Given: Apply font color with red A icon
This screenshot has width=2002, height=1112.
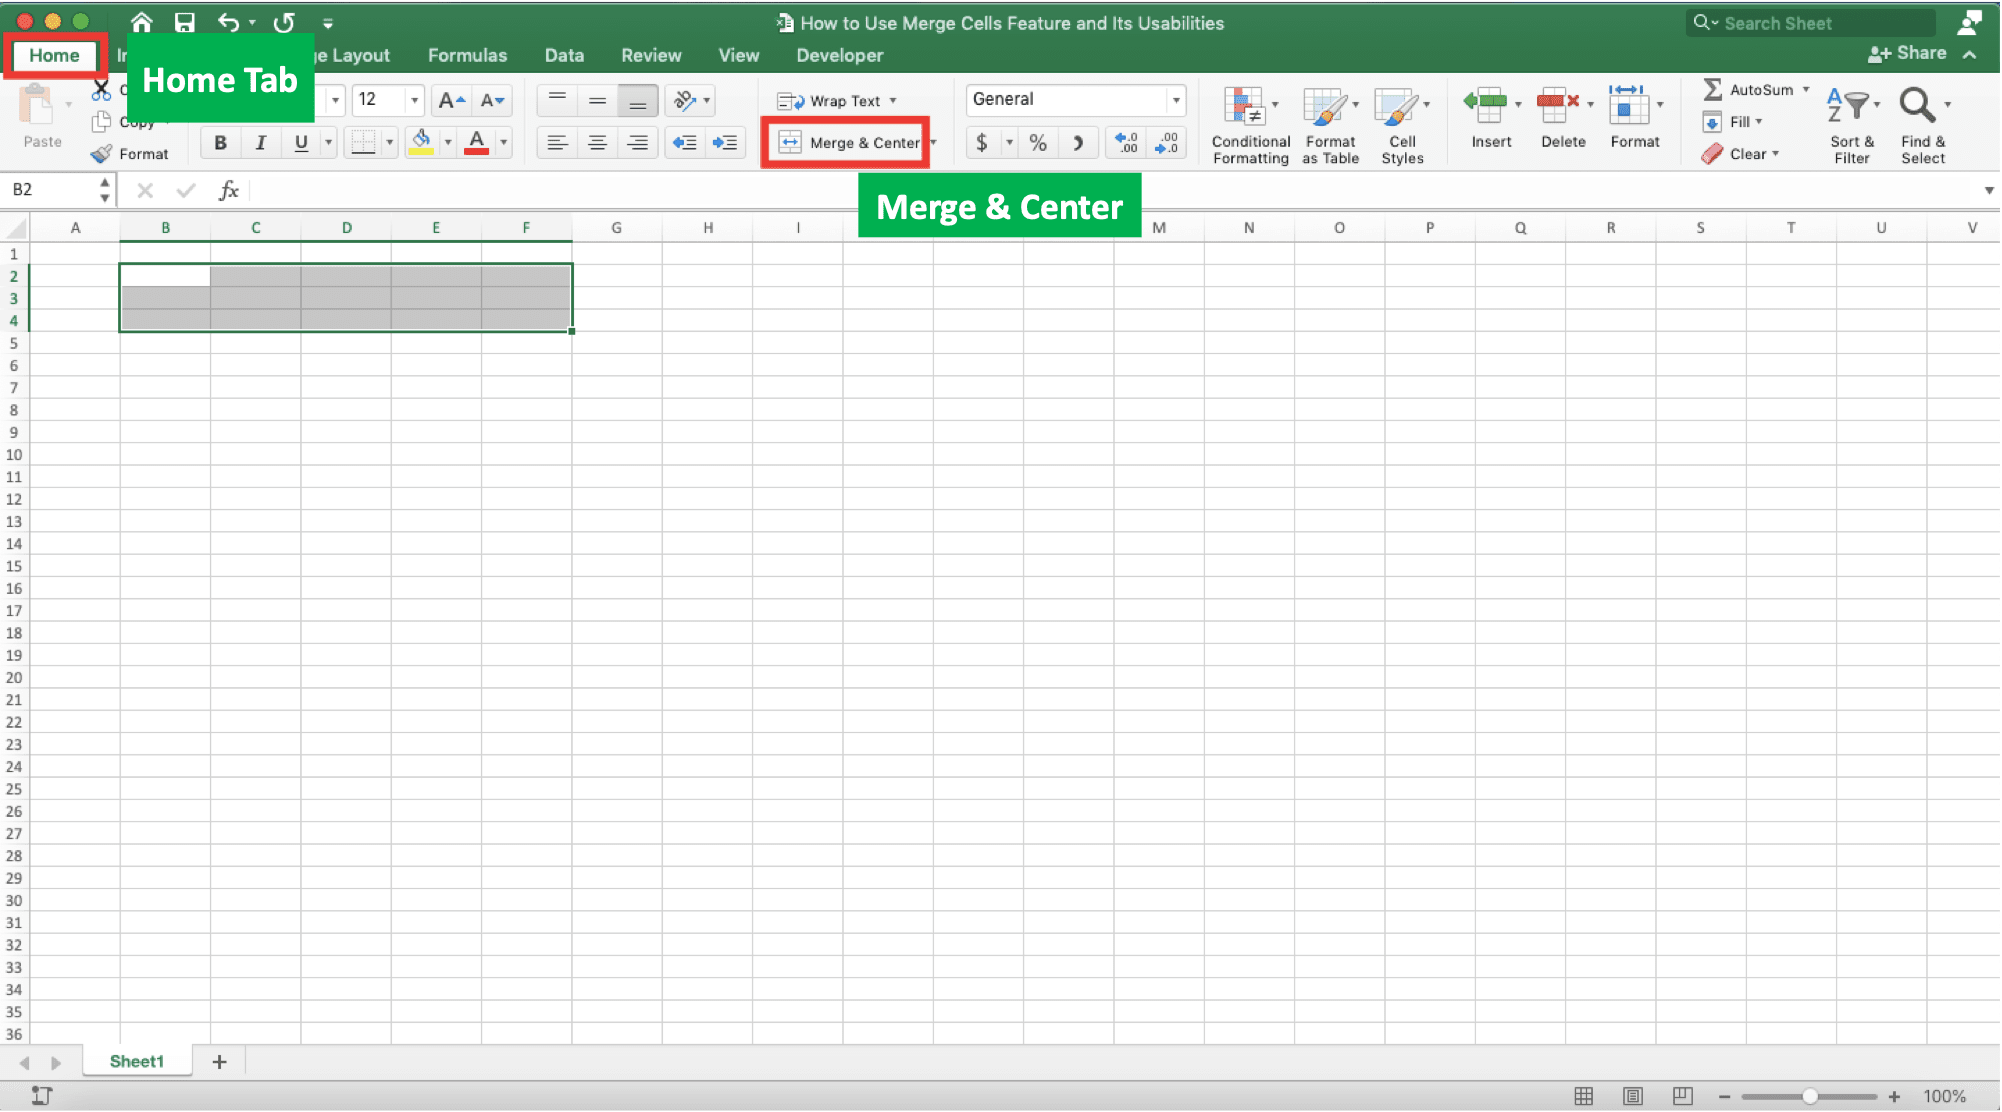Looking at the screenshot, I should [x=477, y=142].
